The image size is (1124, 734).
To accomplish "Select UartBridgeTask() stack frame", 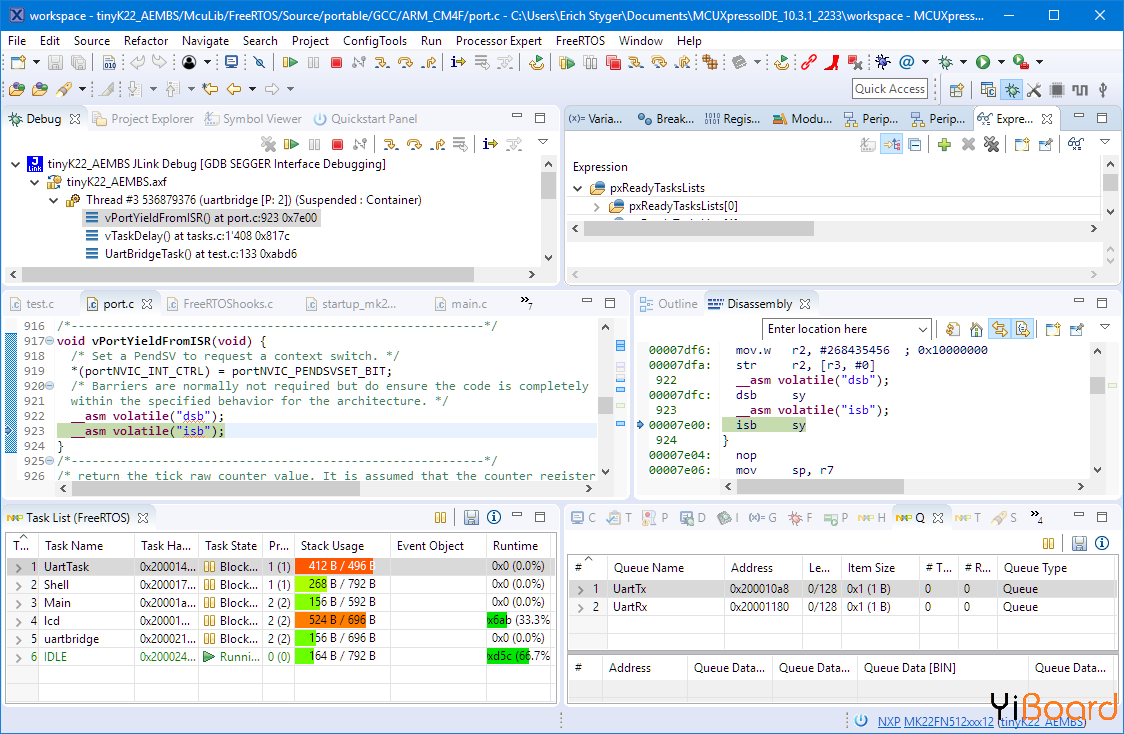I will pos(201,254).
